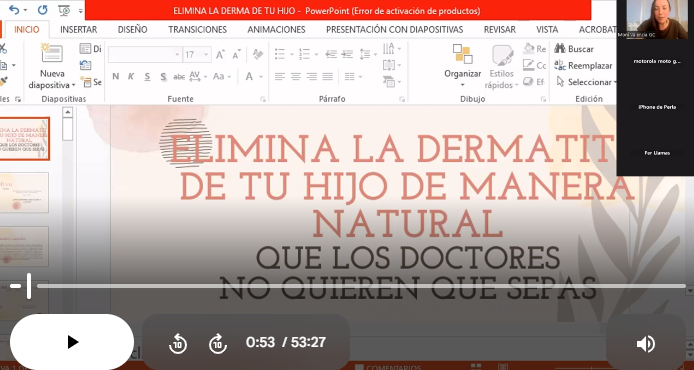The image size is (694, 370).
Task: Open the font name combo box
Action: click(145, 54)
